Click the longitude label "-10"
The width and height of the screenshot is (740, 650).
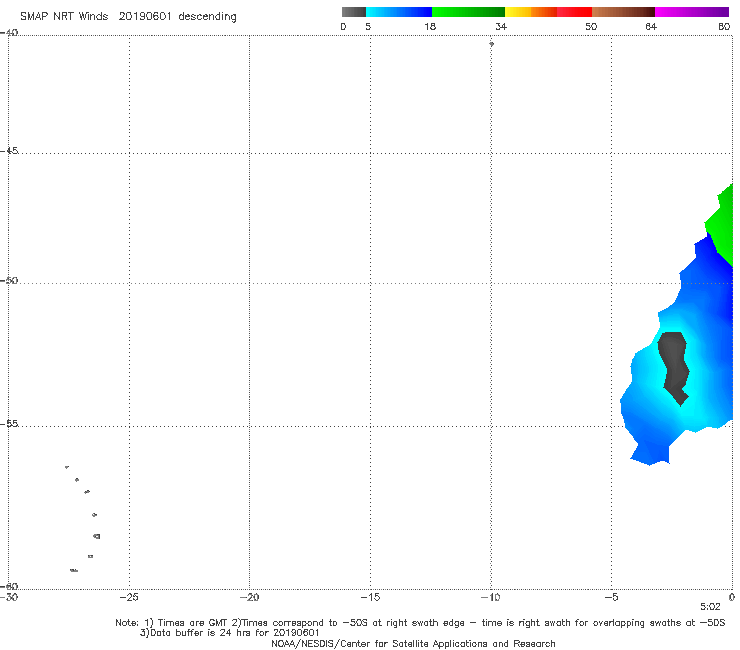[x=490, y=597]
